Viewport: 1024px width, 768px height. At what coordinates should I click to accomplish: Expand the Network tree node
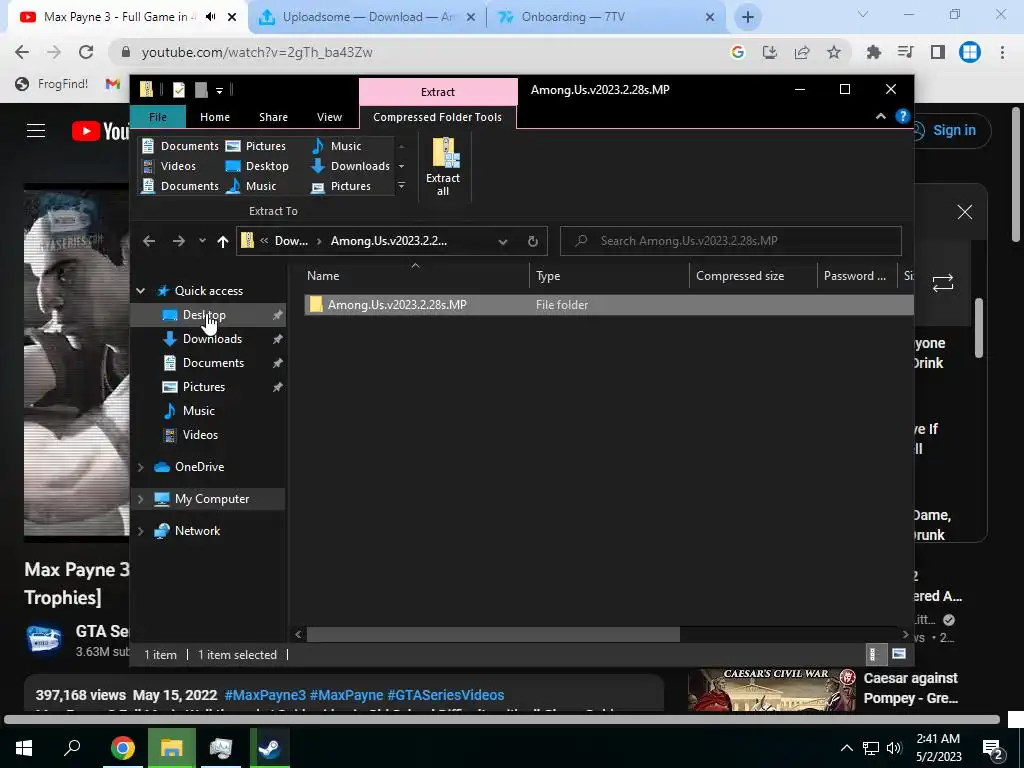click(x=140, y=531)
